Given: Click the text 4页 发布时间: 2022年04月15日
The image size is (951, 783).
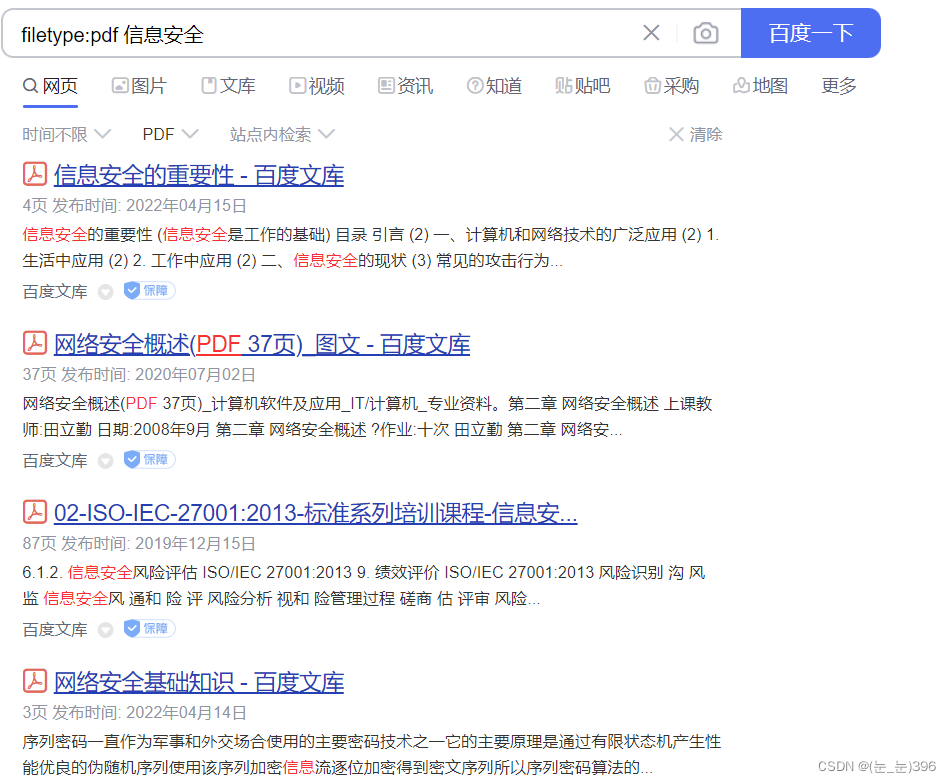Looking at the screenshot, I should click(135, 206).
